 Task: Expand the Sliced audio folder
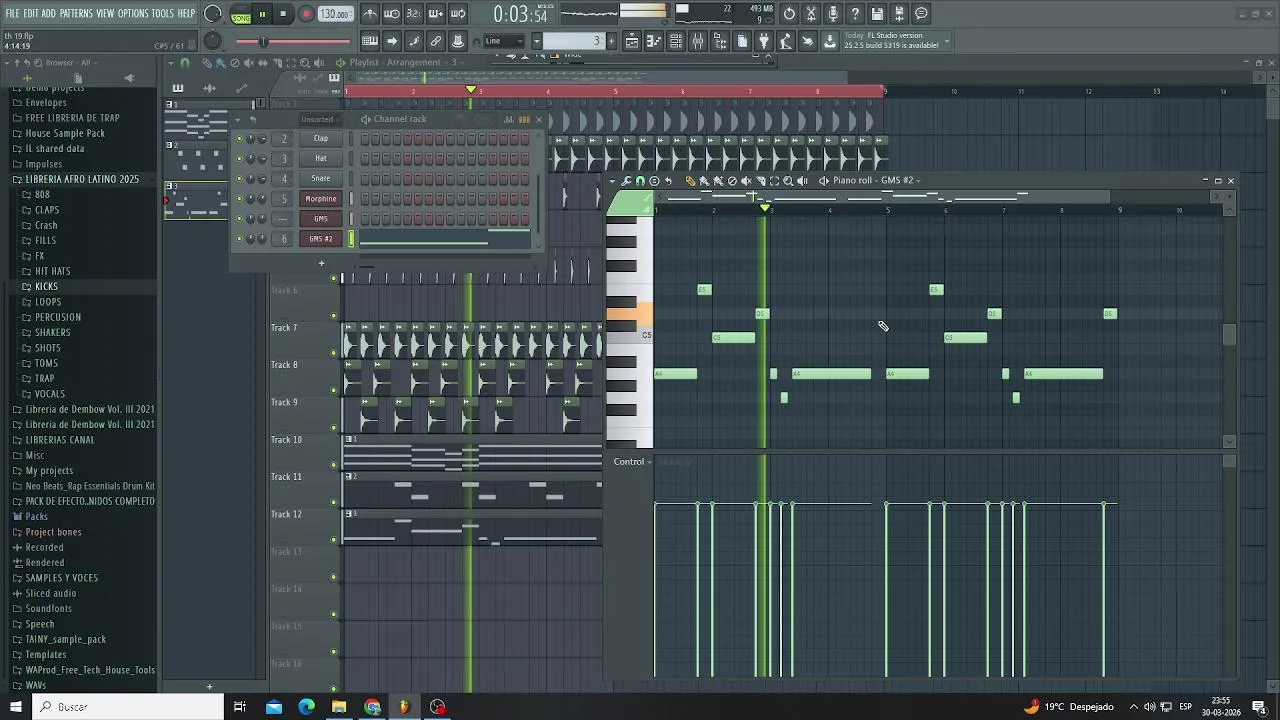[x=50, y=593]
